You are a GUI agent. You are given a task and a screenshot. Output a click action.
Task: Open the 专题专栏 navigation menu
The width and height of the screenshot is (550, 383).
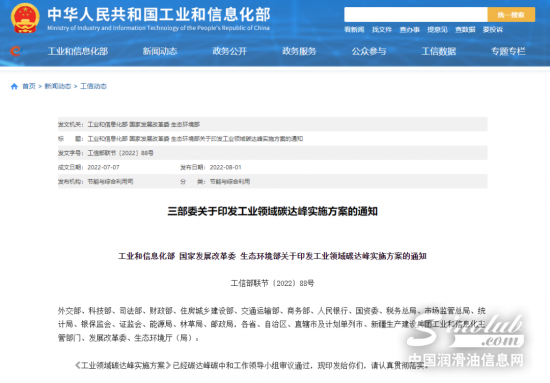[508, 51]
